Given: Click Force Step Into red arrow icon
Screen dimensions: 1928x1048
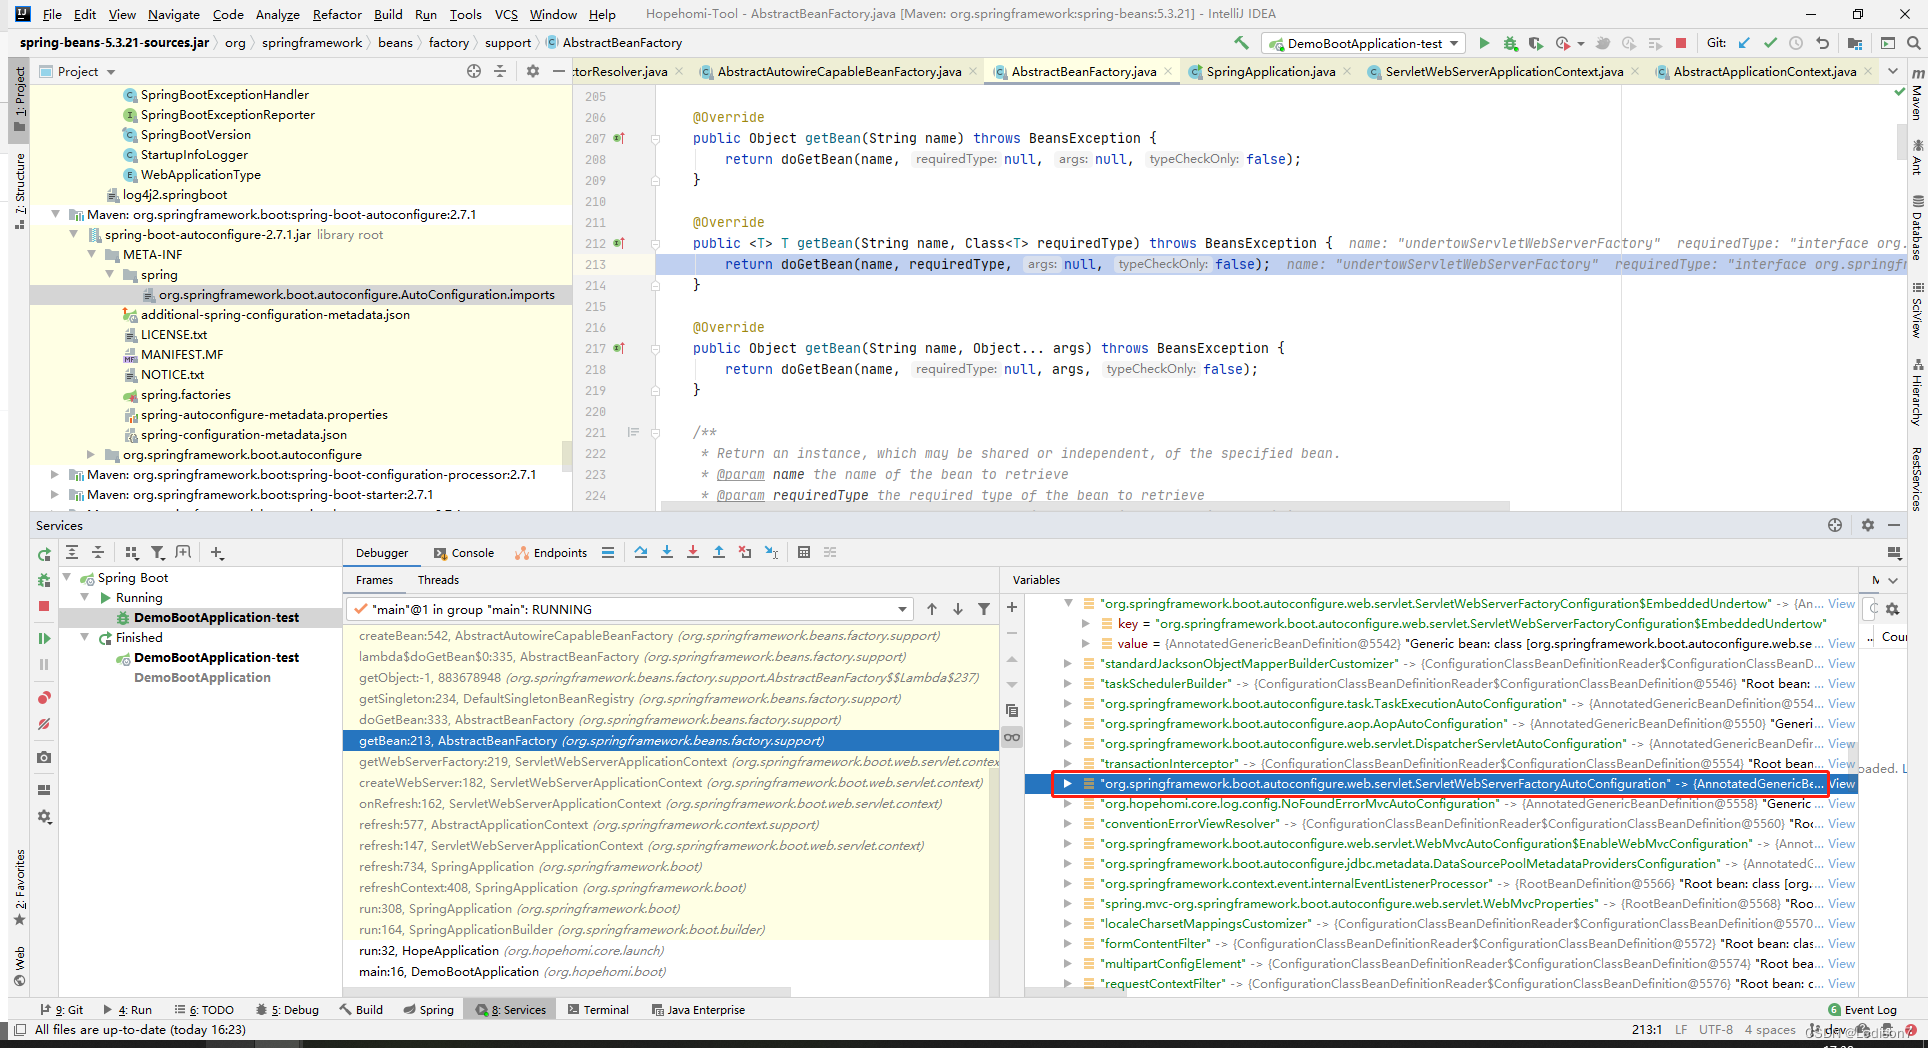Looking at the screenshot, I should [693, 552].
